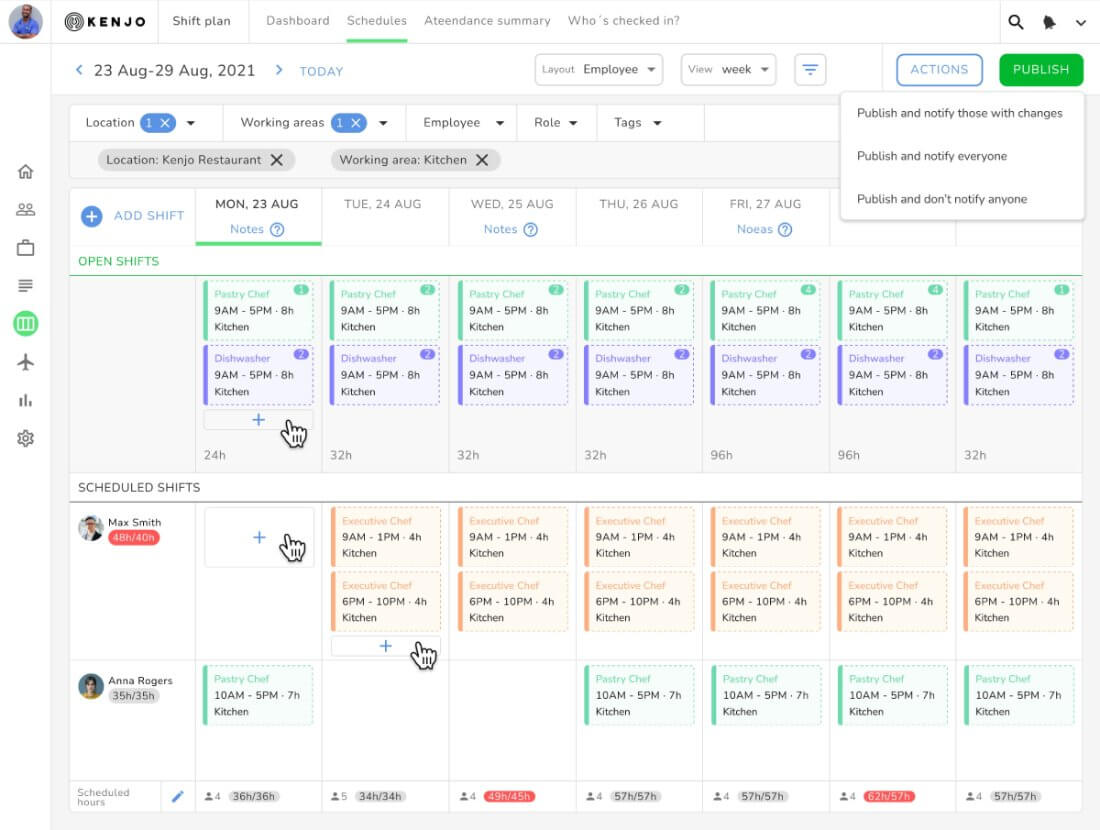Open the View week dropdown
Screen dimensions: 1100x830
728,70
